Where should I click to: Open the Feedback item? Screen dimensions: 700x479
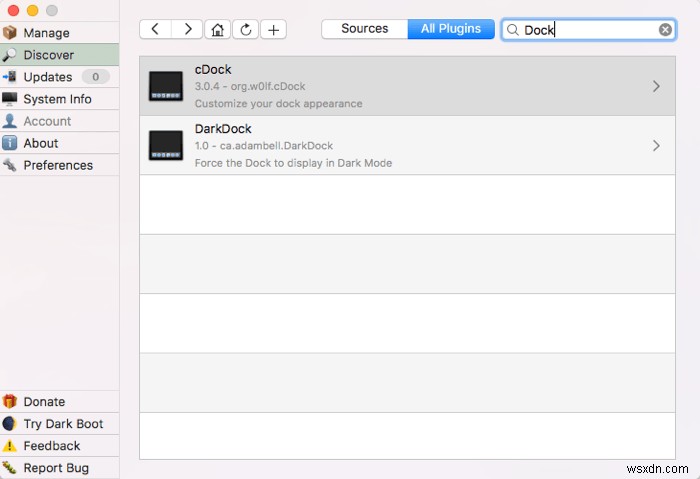click(x=59, y=446)
